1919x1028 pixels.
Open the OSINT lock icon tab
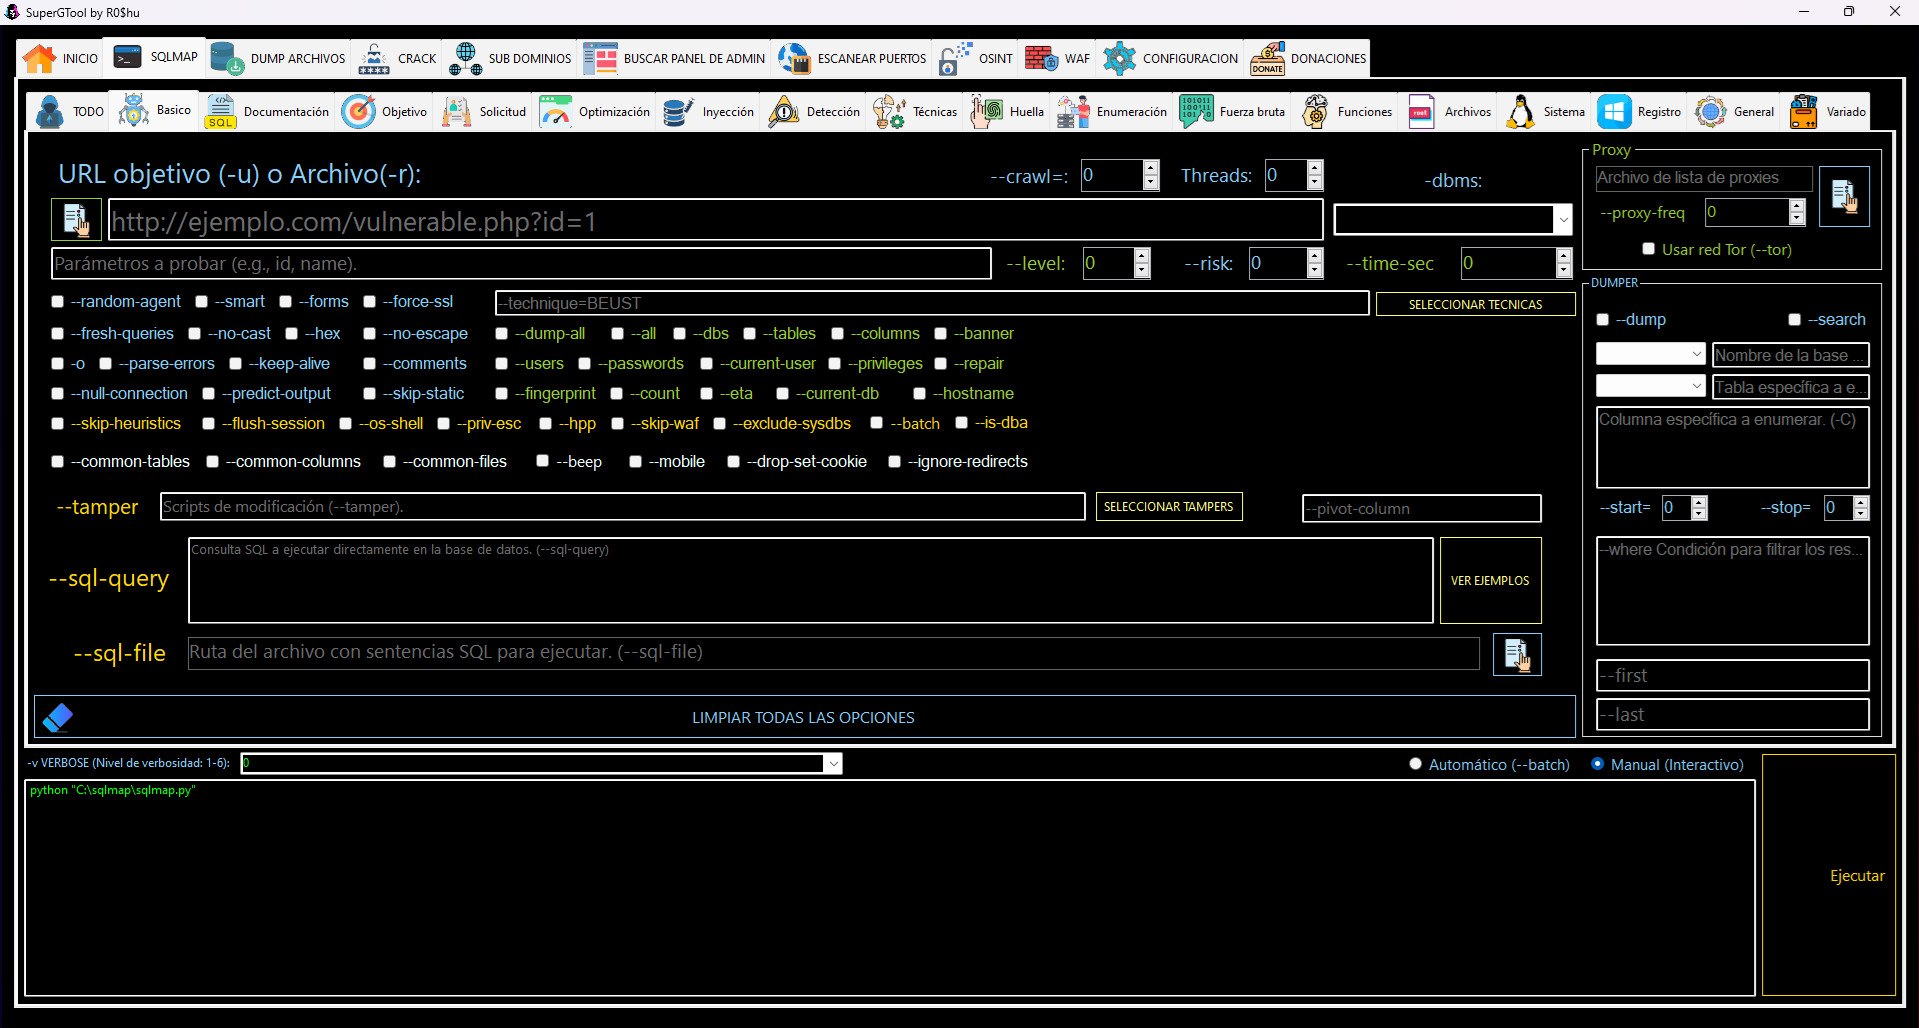[955, 59]
